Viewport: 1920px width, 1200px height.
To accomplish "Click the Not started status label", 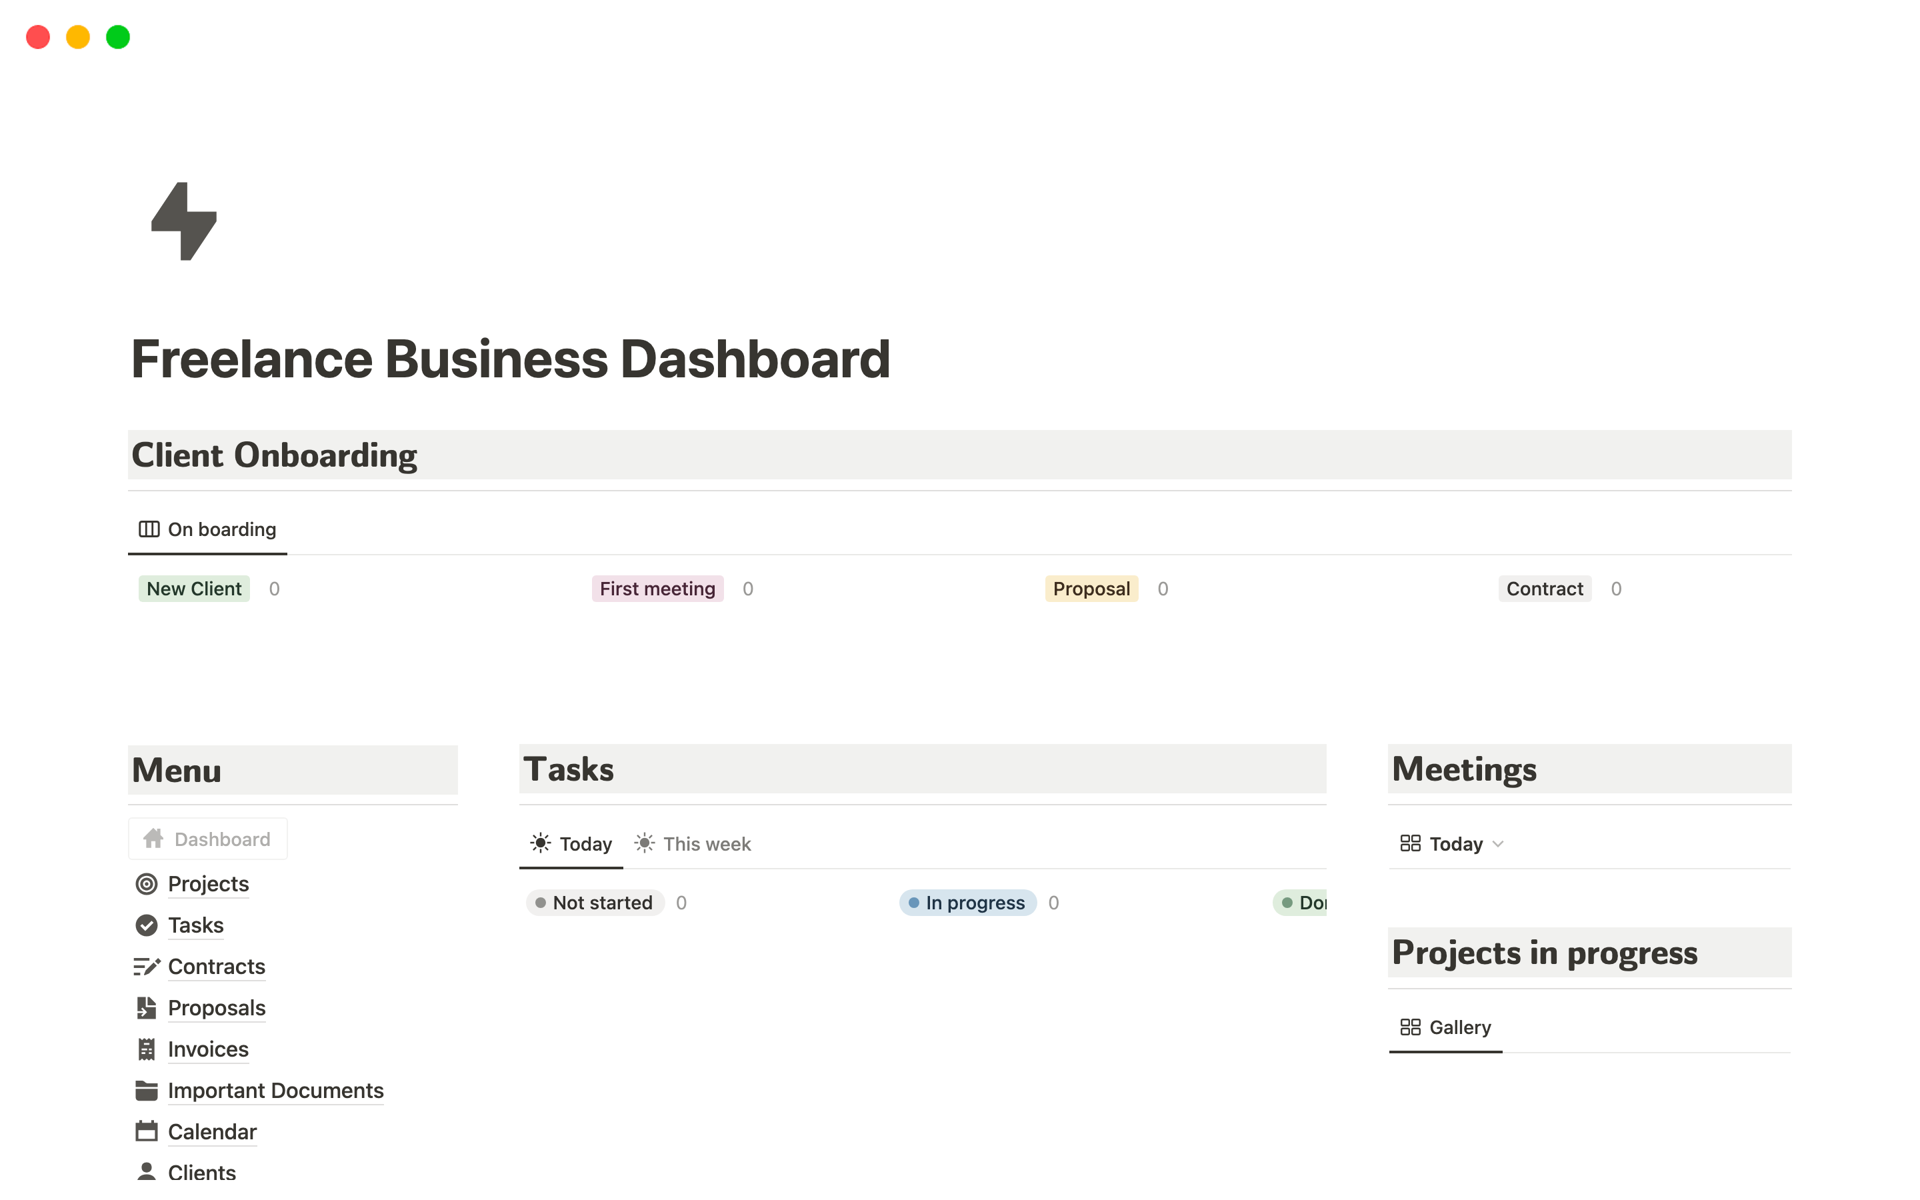I will 602,902.
